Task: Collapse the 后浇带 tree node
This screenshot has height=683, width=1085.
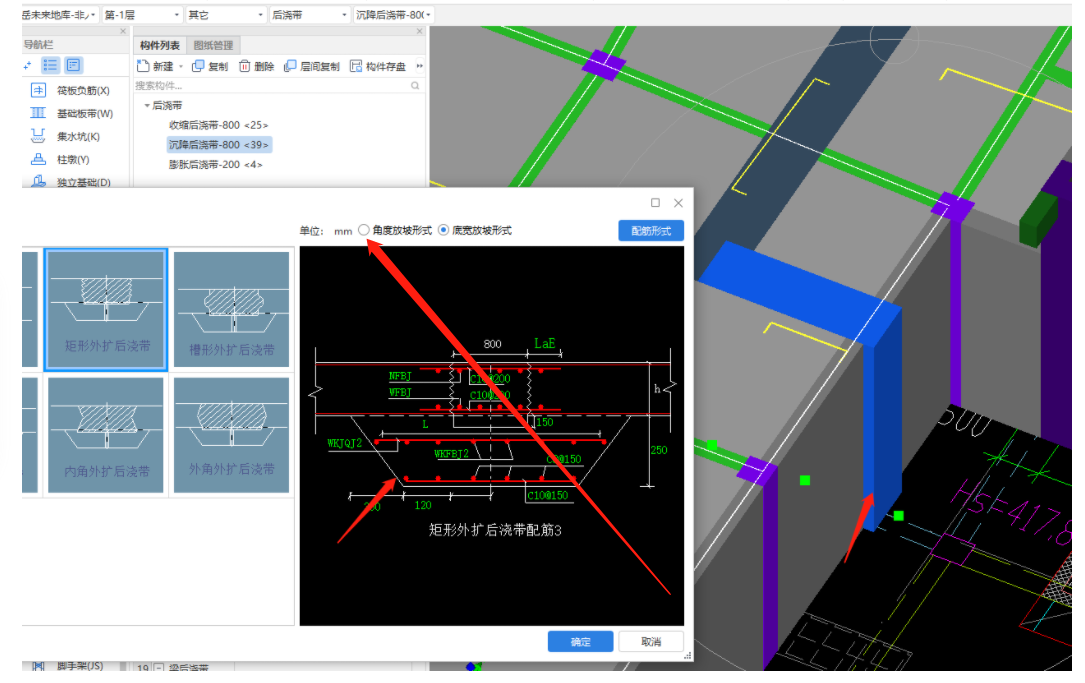Action: (147, 105)
